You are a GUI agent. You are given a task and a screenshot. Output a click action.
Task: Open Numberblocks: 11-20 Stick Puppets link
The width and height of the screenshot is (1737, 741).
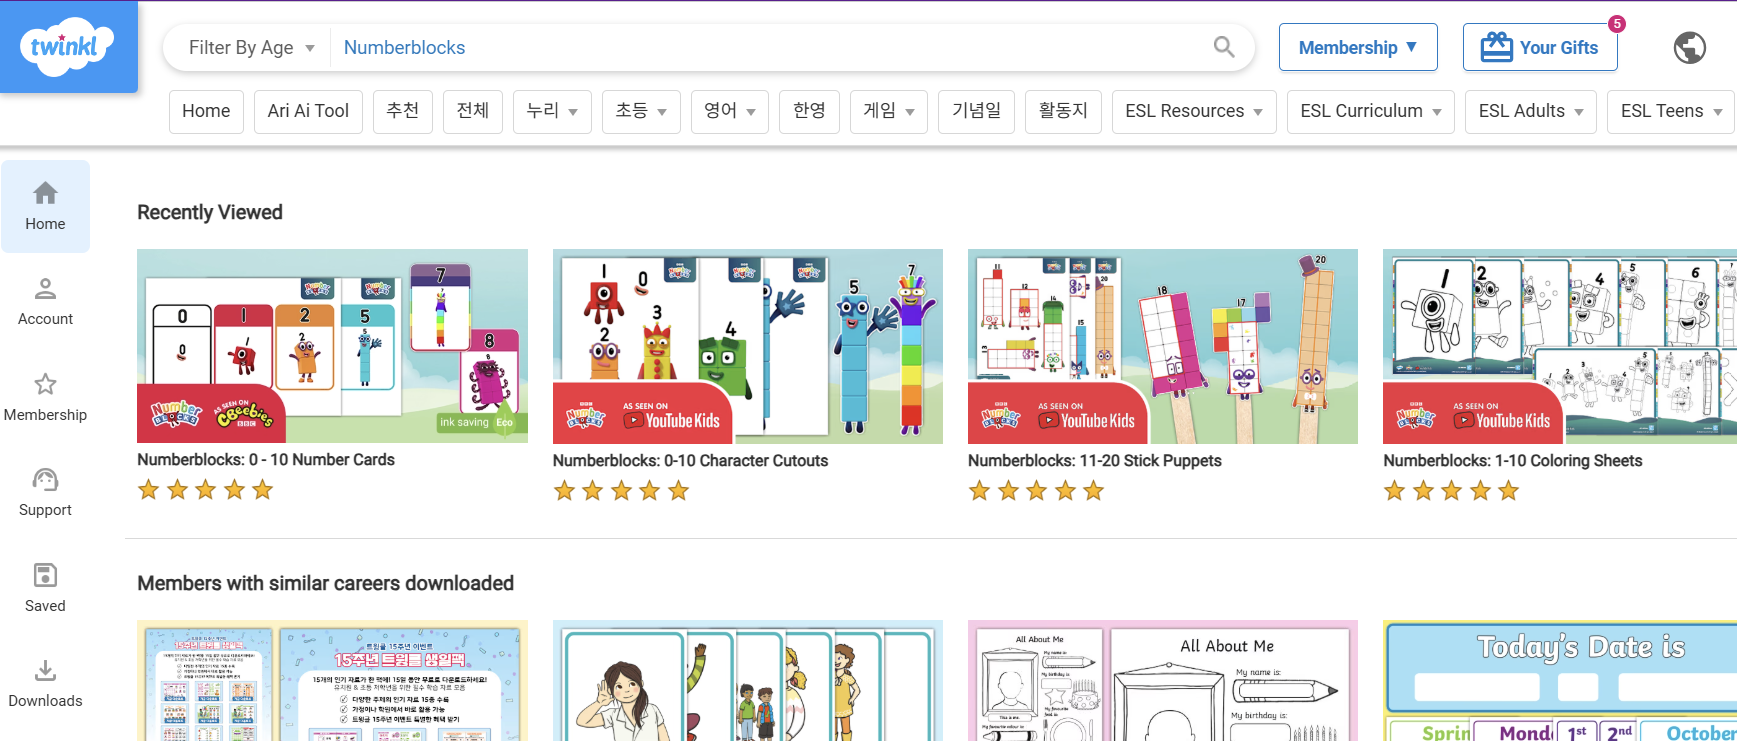[x=1095, y=461]
